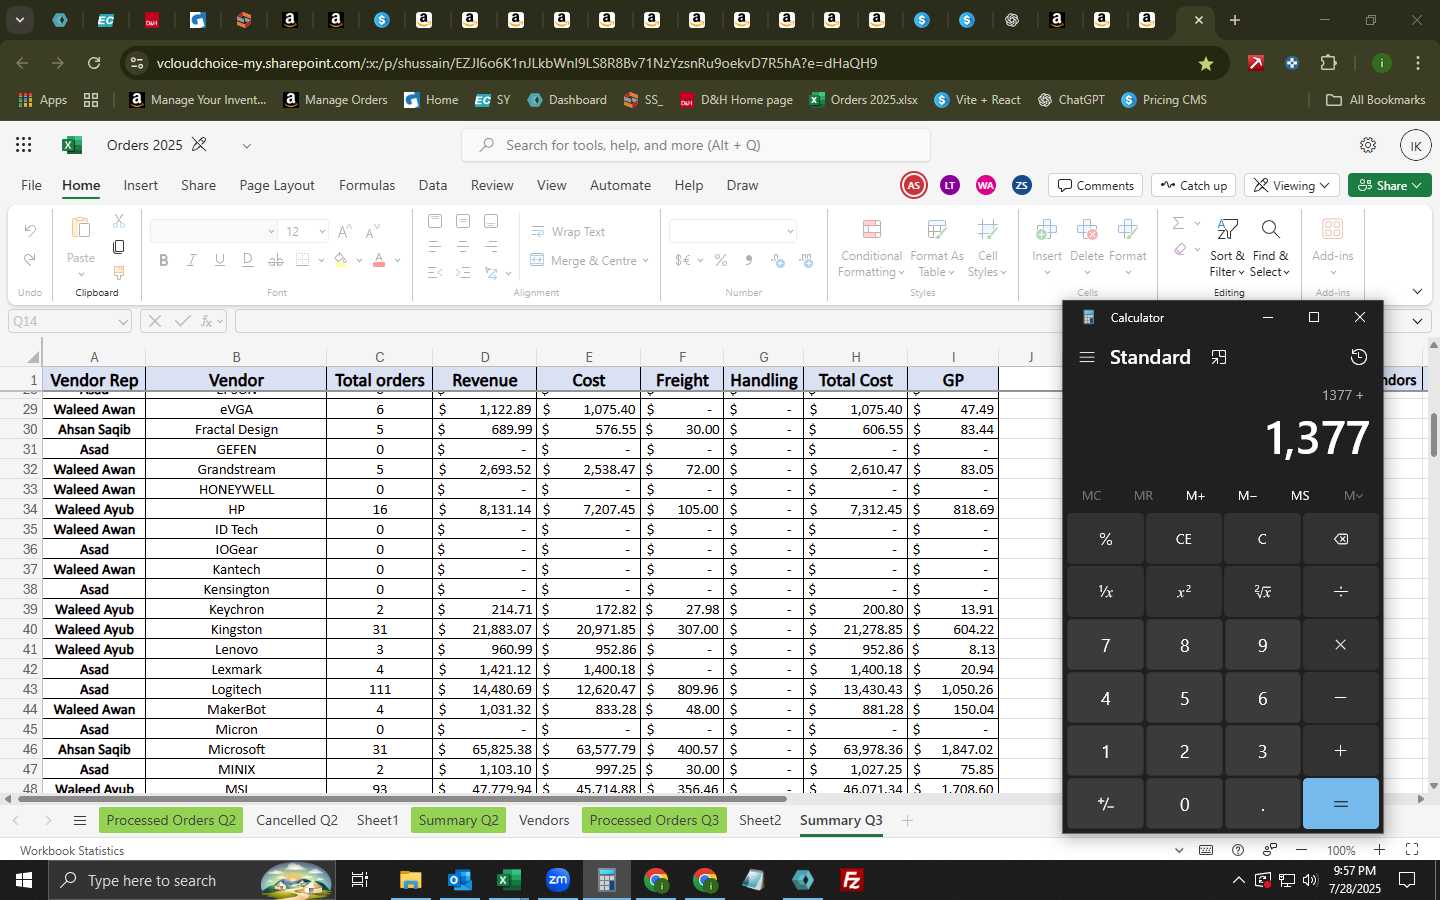Toggle Underline formatting in ribbon
This screenshot has width=1440, height=900.
tap(219, 260)
